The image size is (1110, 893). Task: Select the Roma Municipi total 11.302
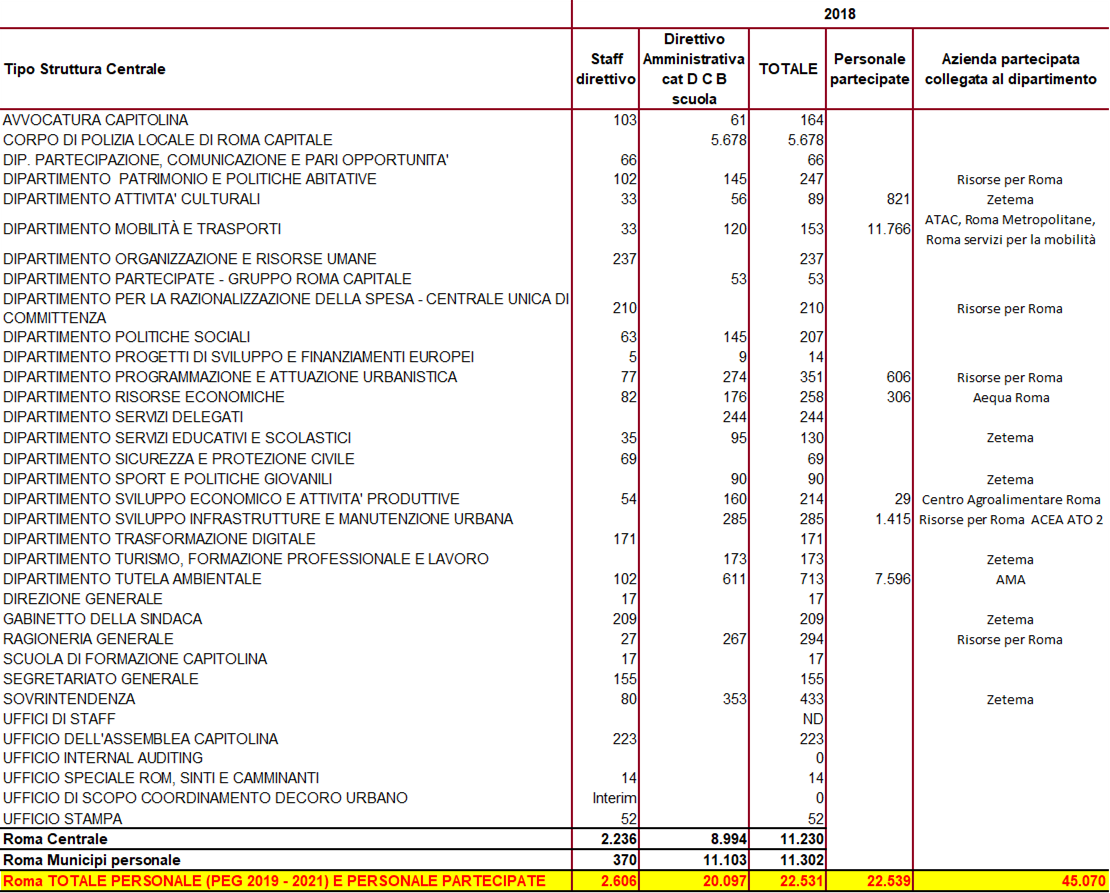tap(802, 860)
